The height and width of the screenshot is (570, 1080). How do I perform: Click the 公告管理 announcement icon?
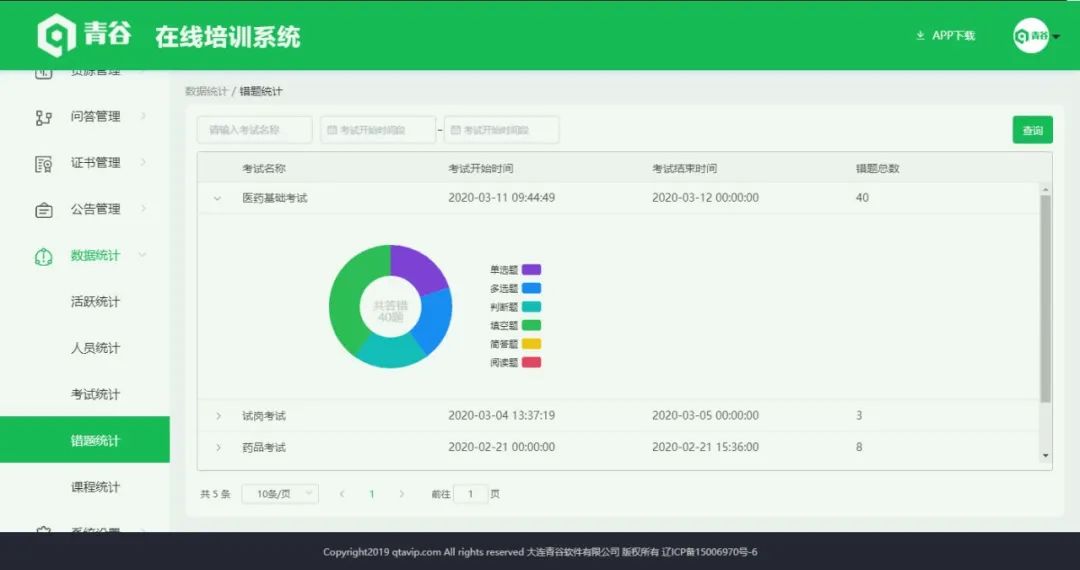pos(43,210)
